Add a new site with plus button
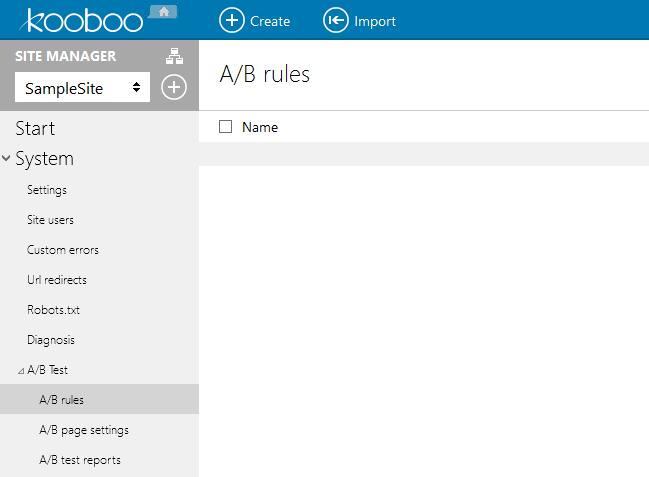Screen dimensions: 649x477 tap(174, 87)
